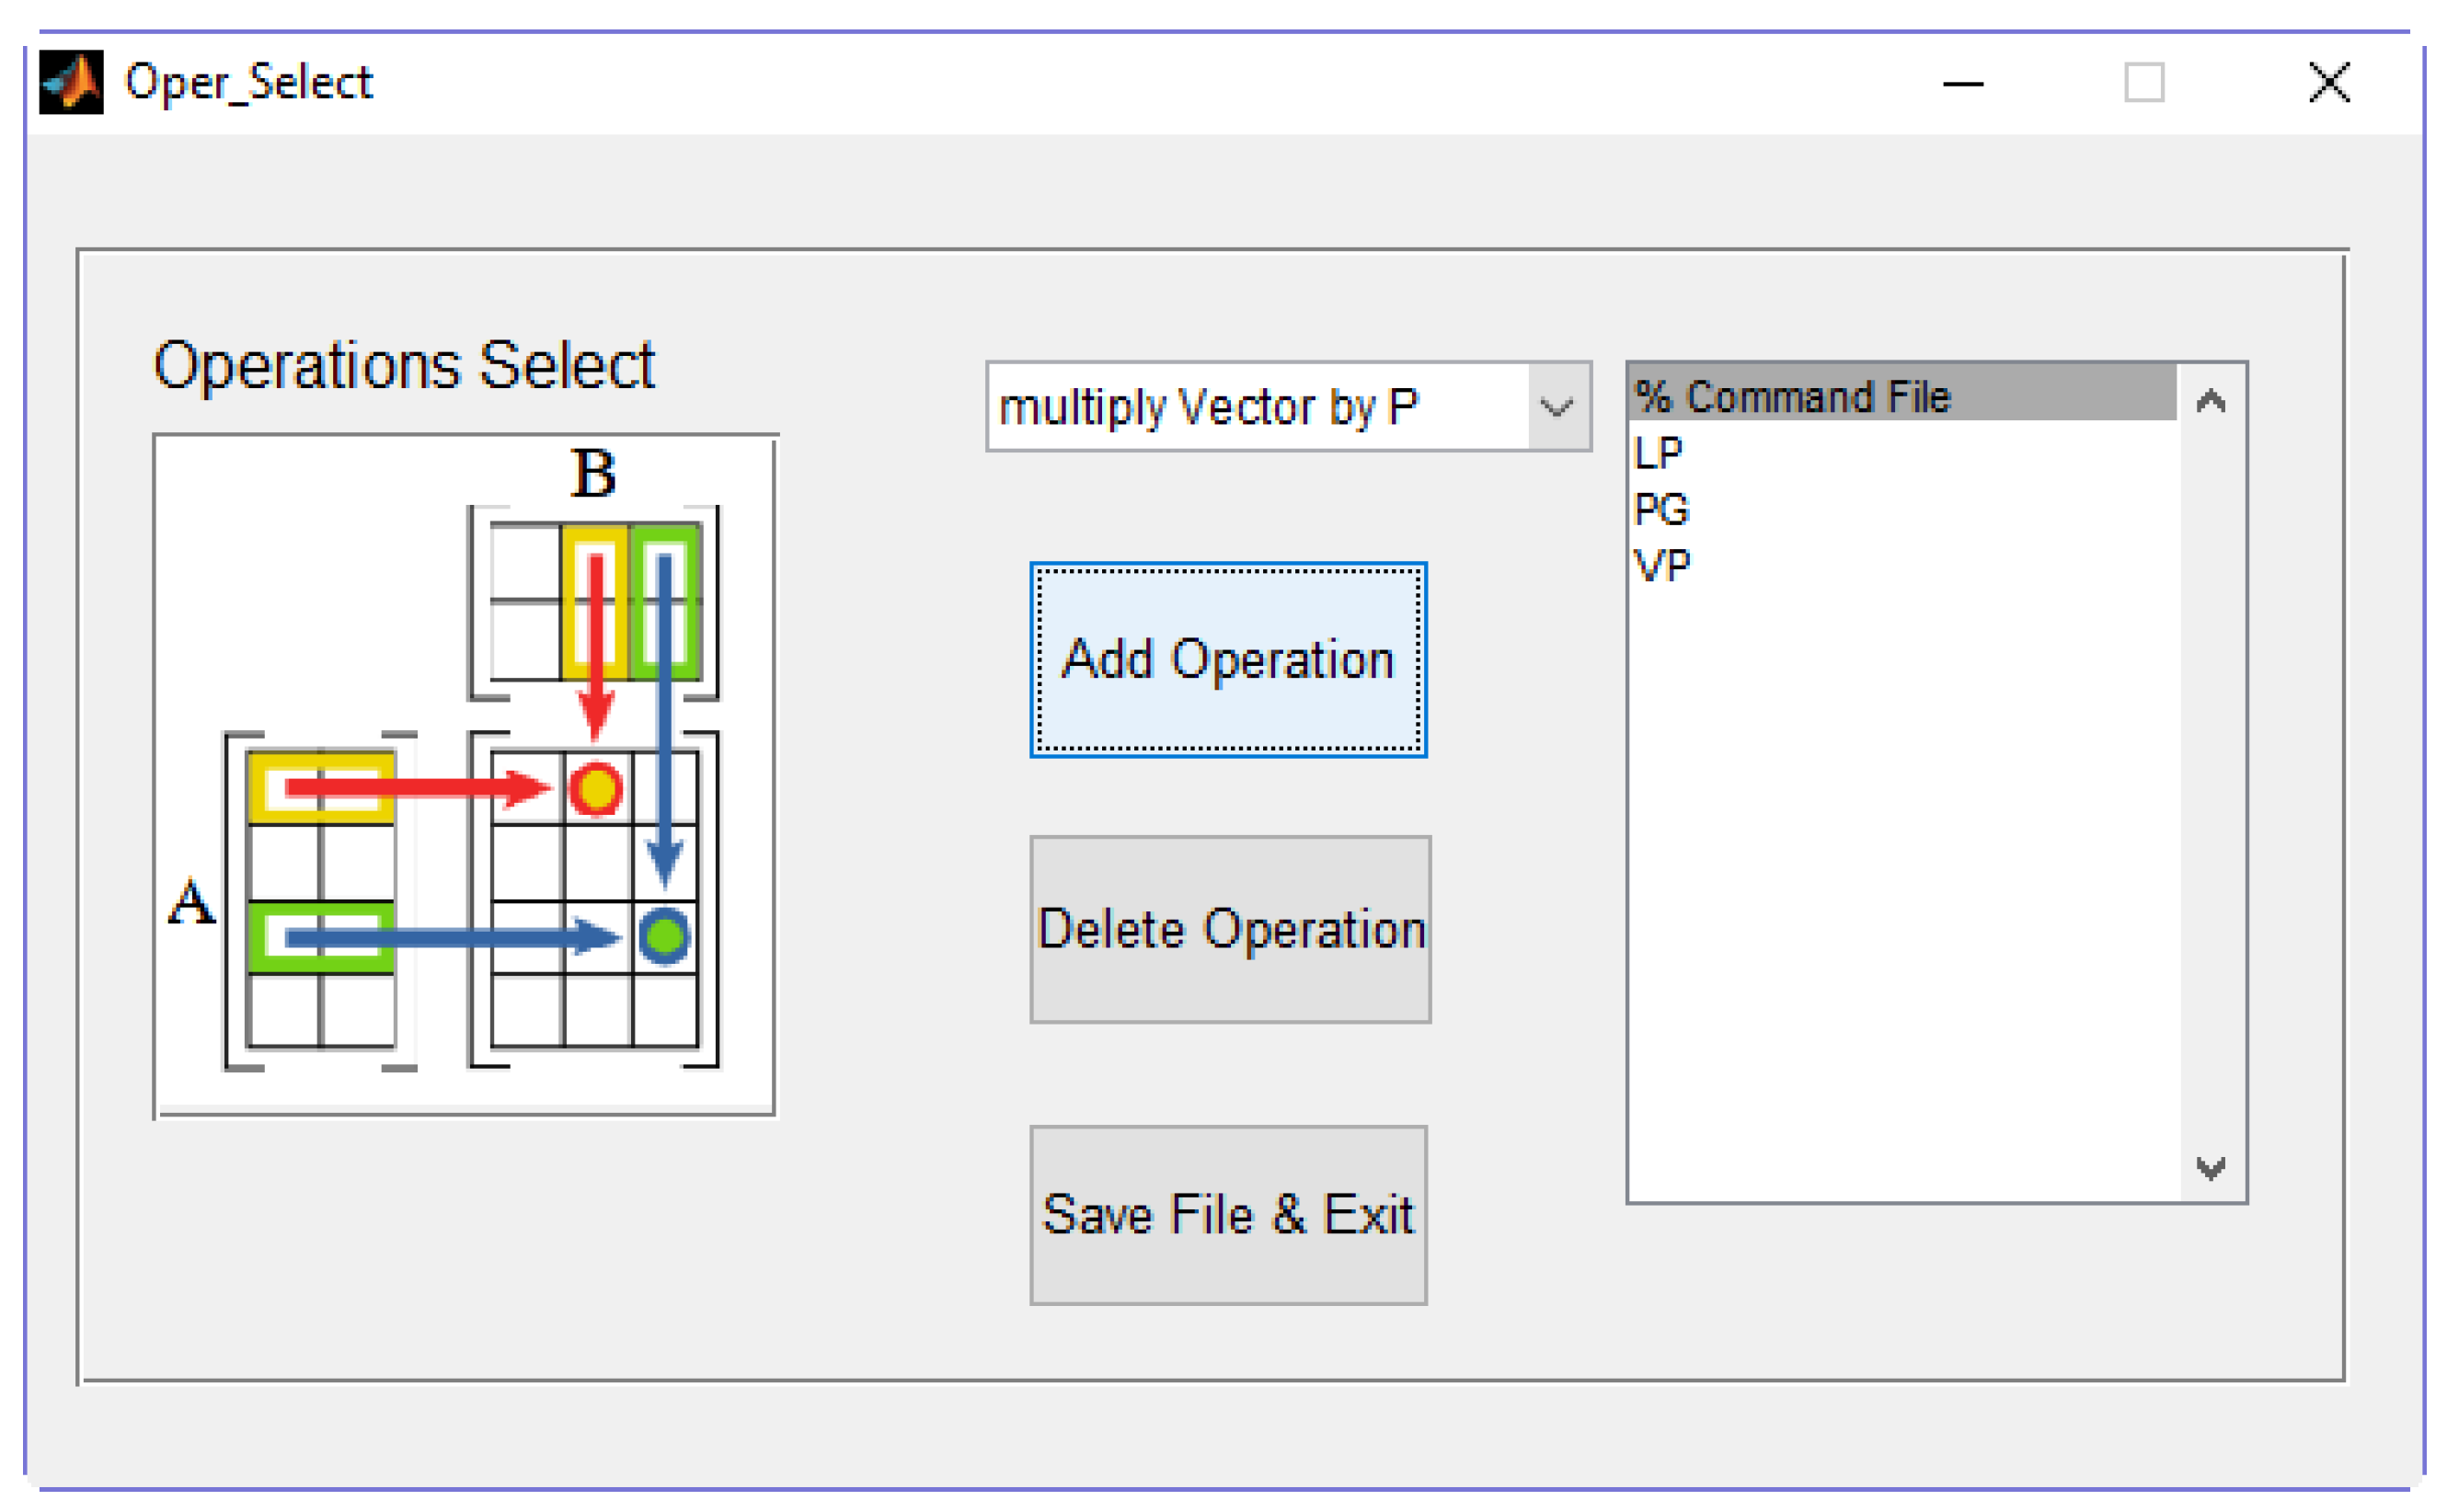Select the VP command in list
Screen dimensions: 2447x1512
(x=1661, y=566)
